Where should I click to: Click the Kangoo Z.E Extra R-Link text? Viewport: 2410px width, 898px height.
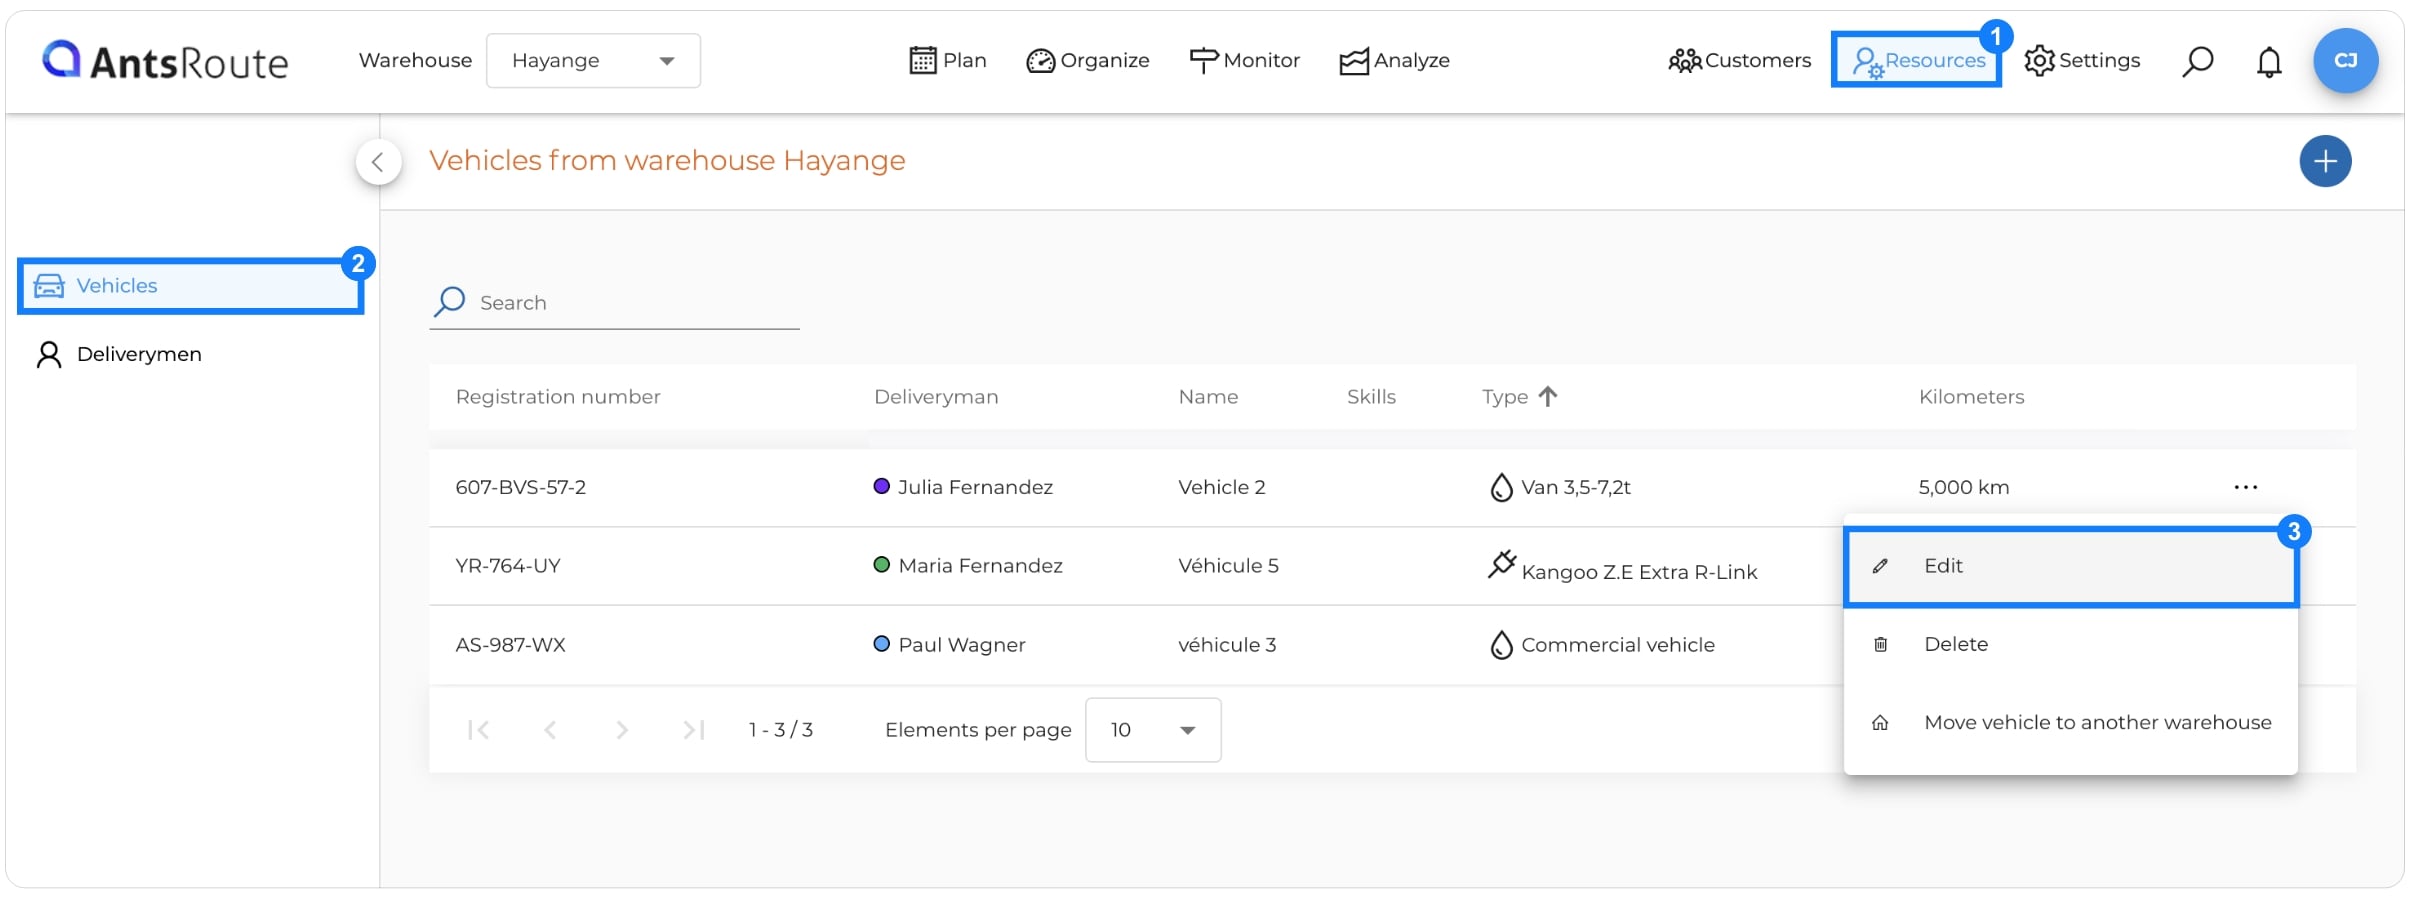[x=1639, y=572]
